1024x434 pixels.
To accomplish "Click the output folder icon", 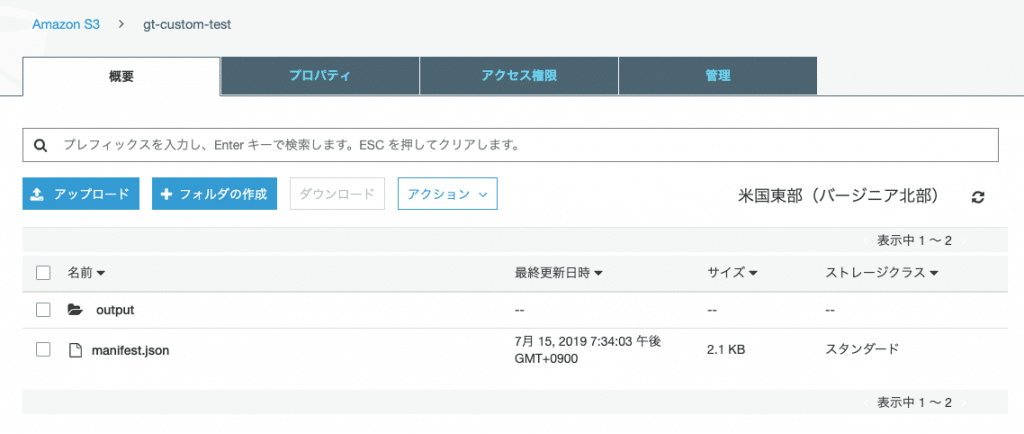I will tap(75, 310).
